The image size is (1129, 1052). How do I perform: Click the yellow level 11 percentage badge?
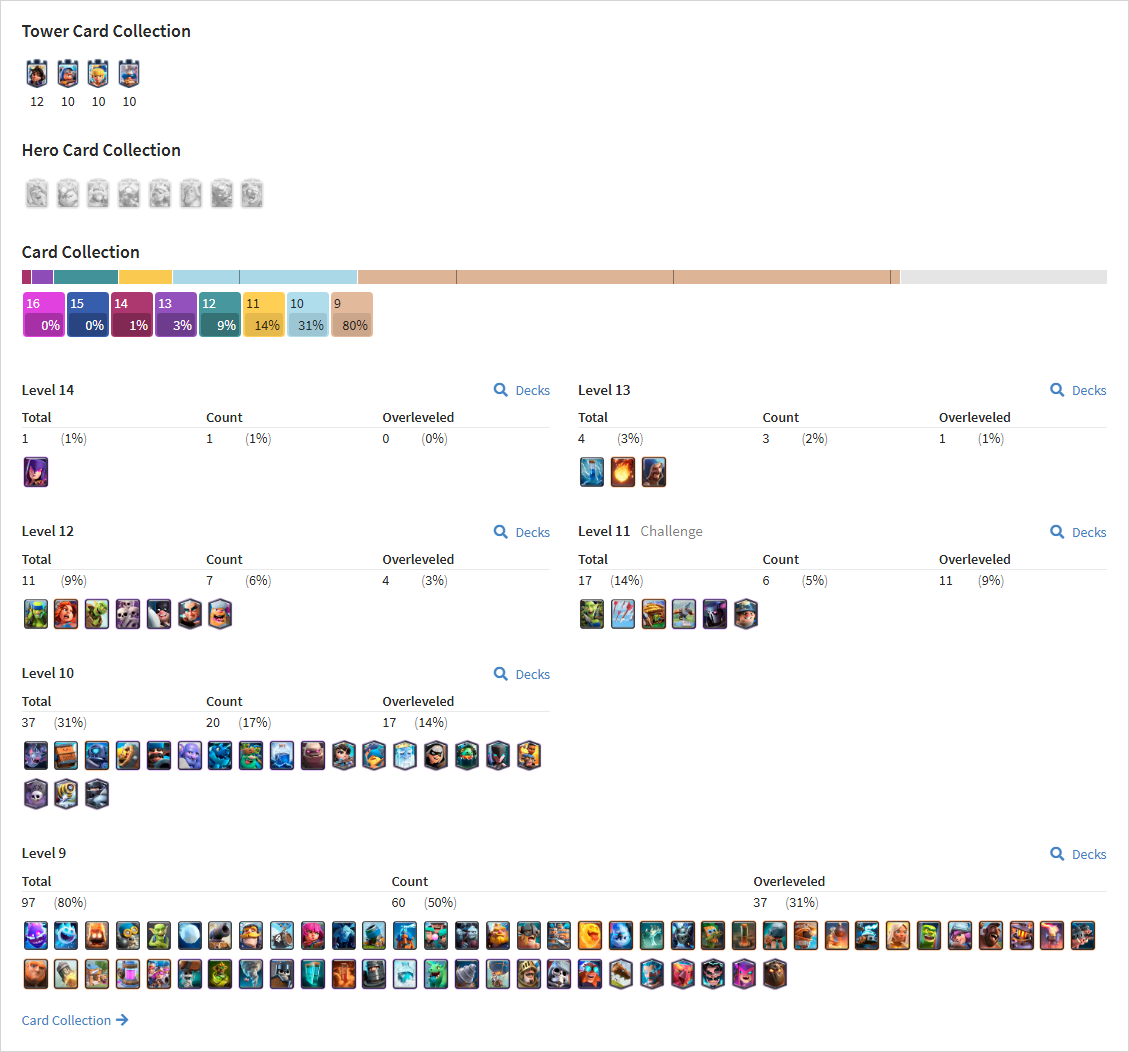coord(264,315)
